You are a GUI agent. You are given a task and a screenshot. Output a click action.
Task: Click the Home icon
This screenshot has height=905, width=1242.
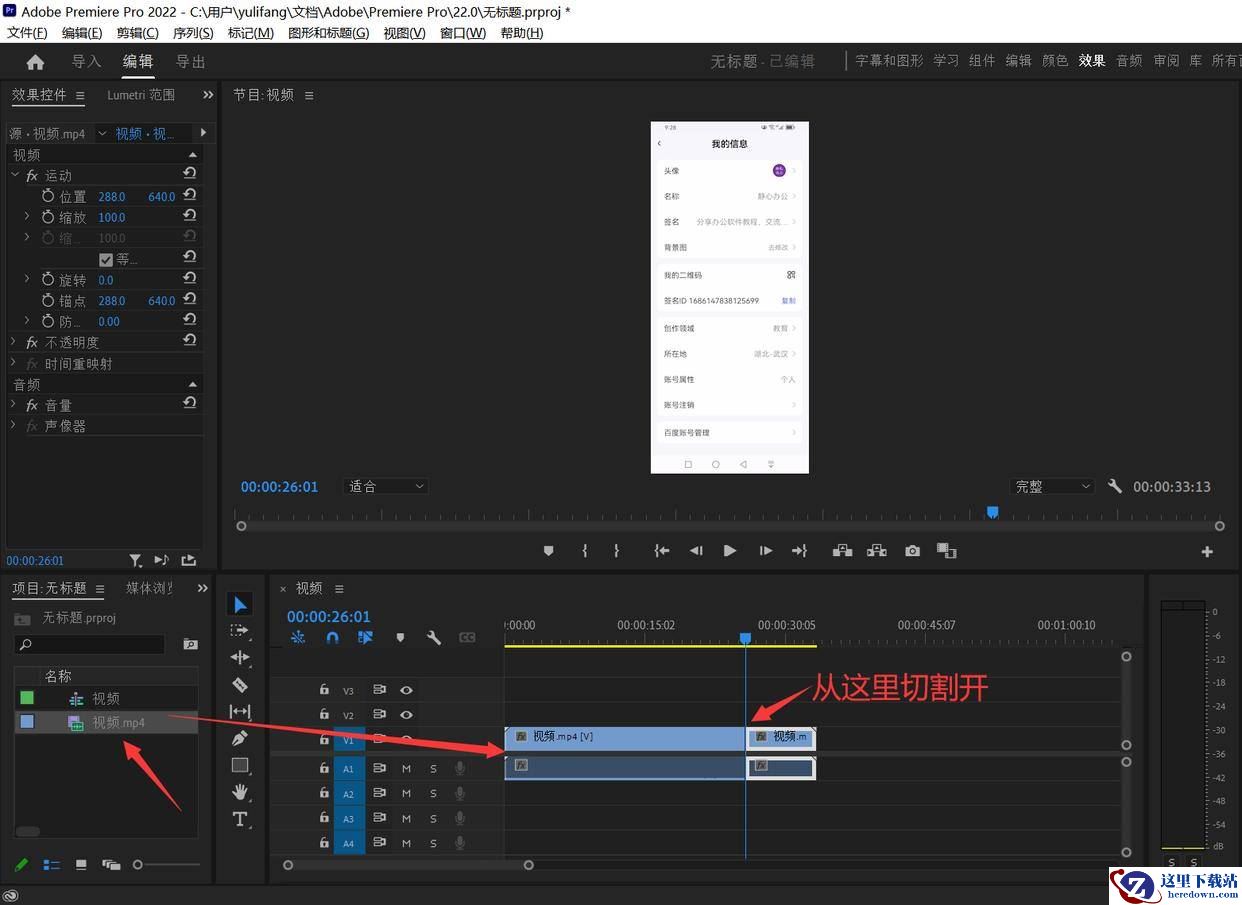(35, 62)
